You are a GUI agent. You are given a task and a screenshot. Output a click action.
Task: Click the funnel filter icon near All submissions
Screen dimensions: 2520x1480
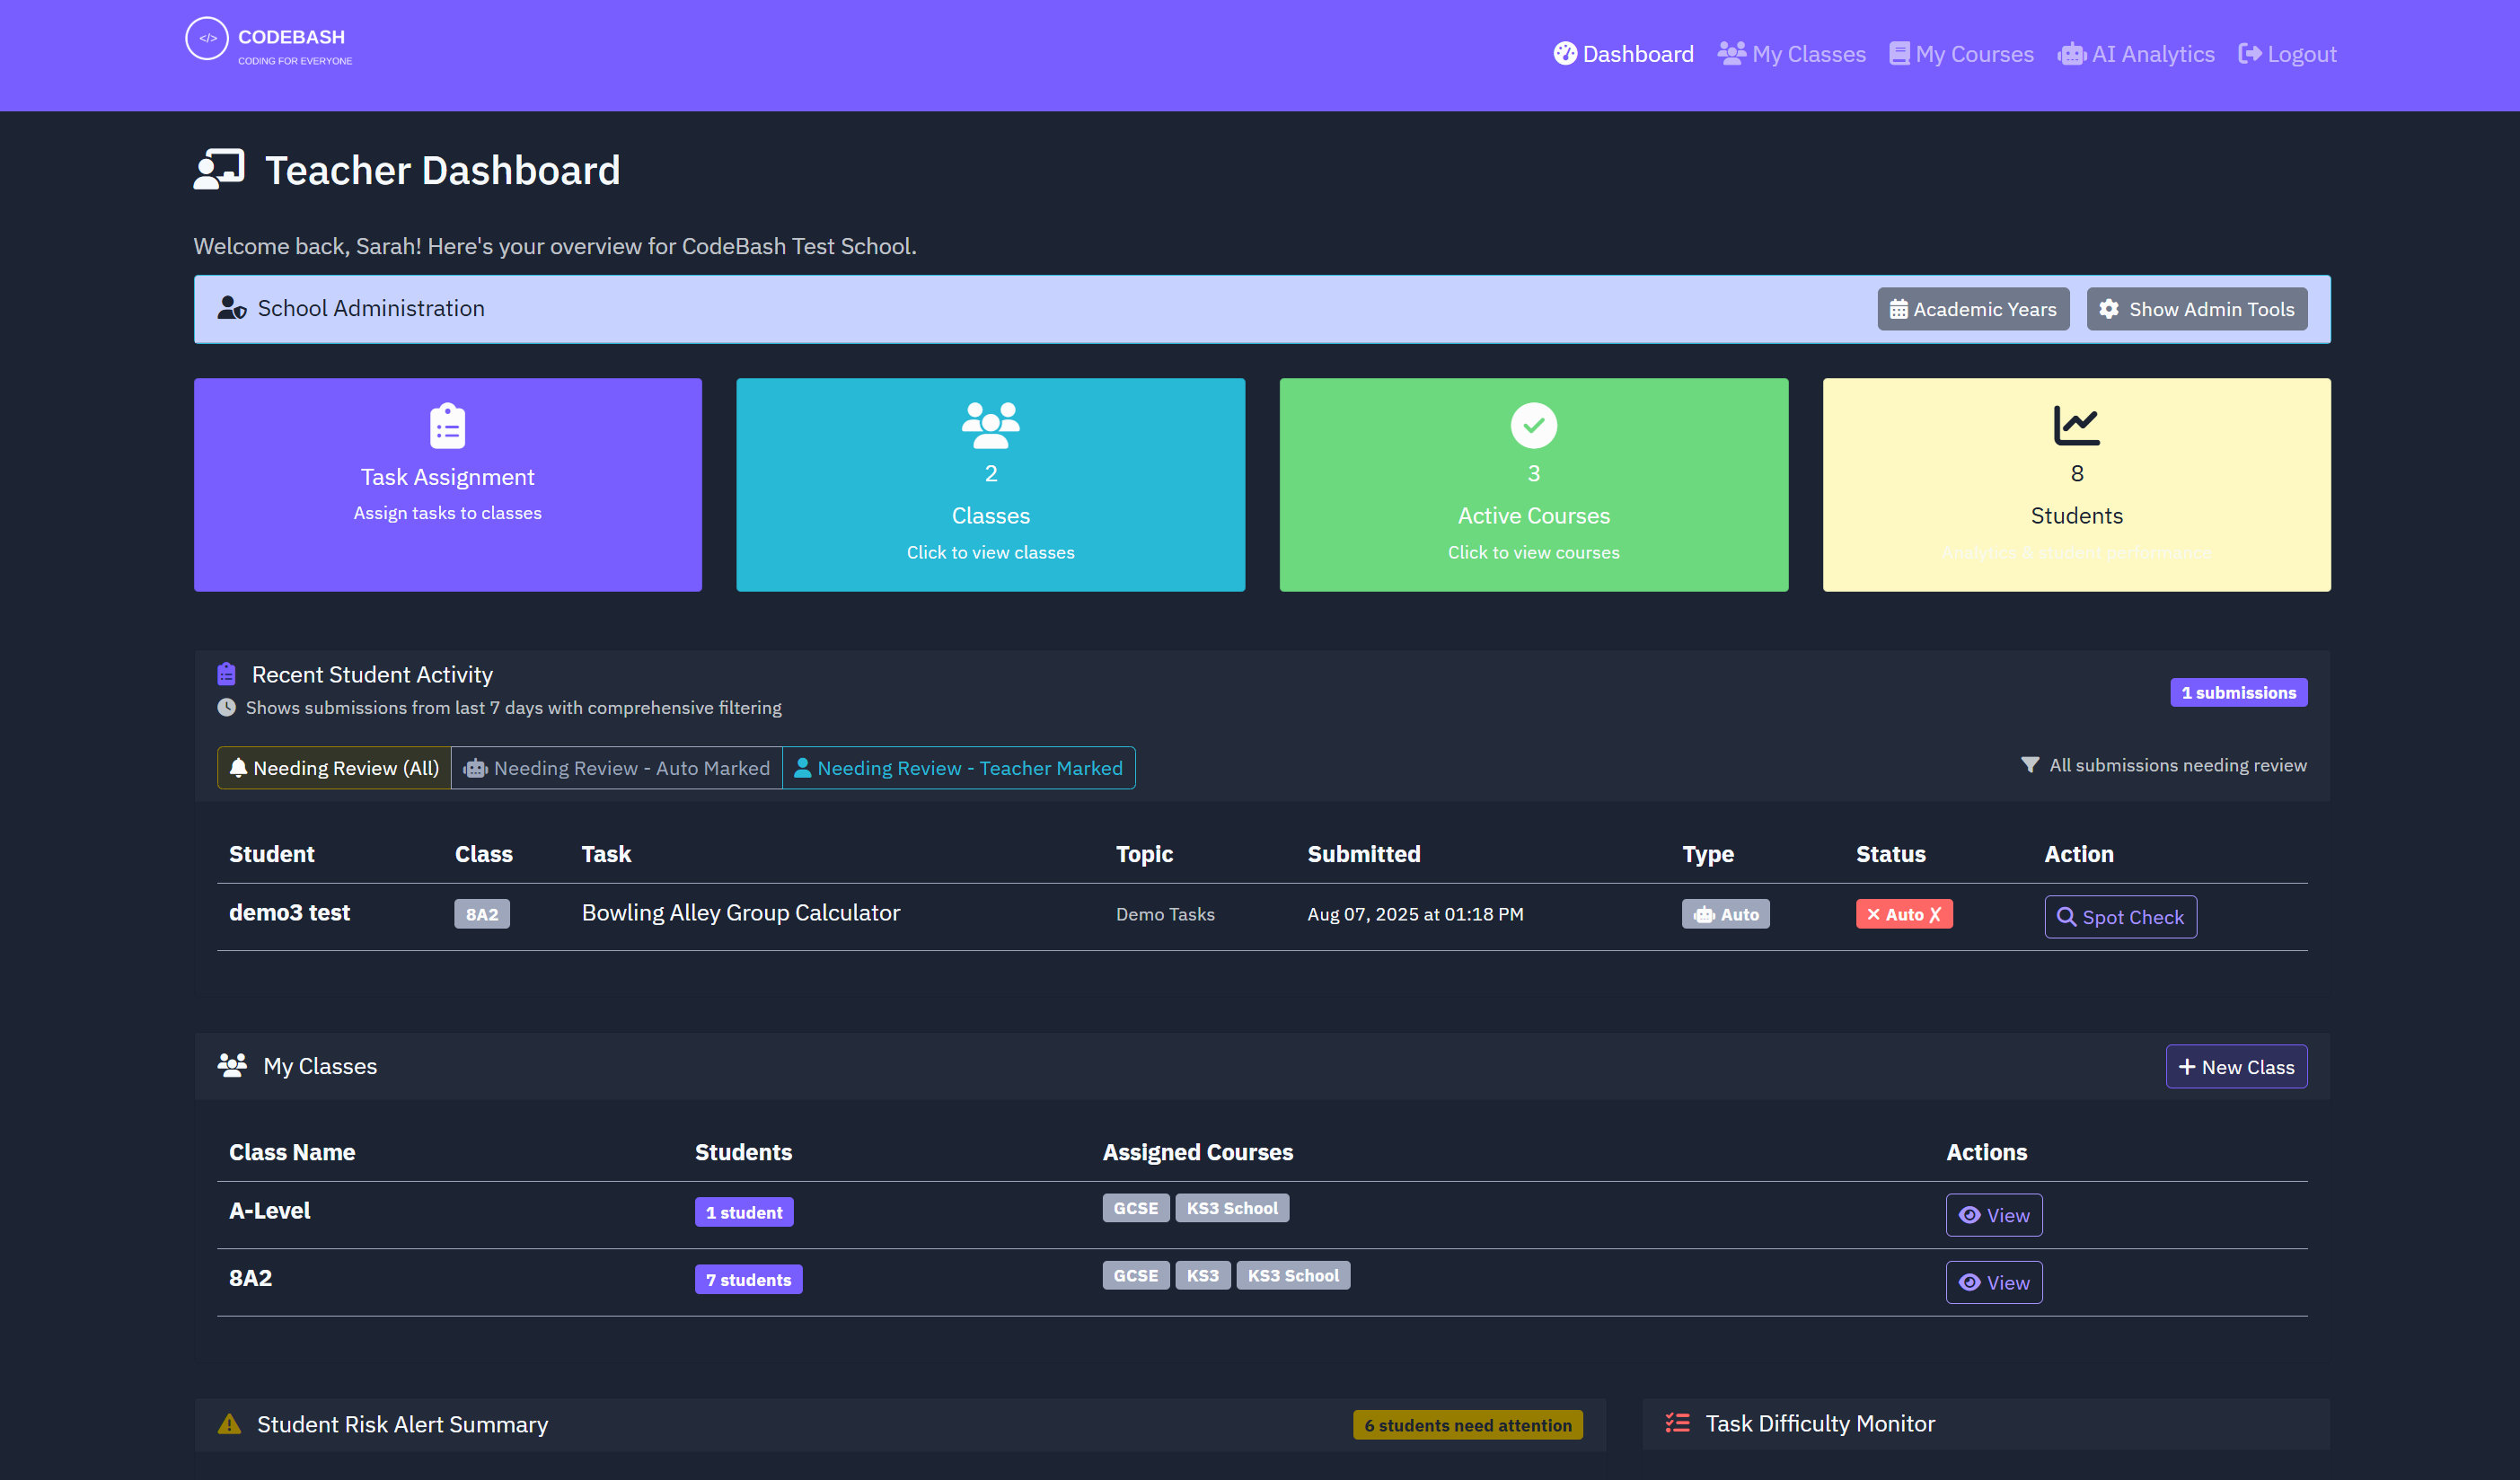2030,765
